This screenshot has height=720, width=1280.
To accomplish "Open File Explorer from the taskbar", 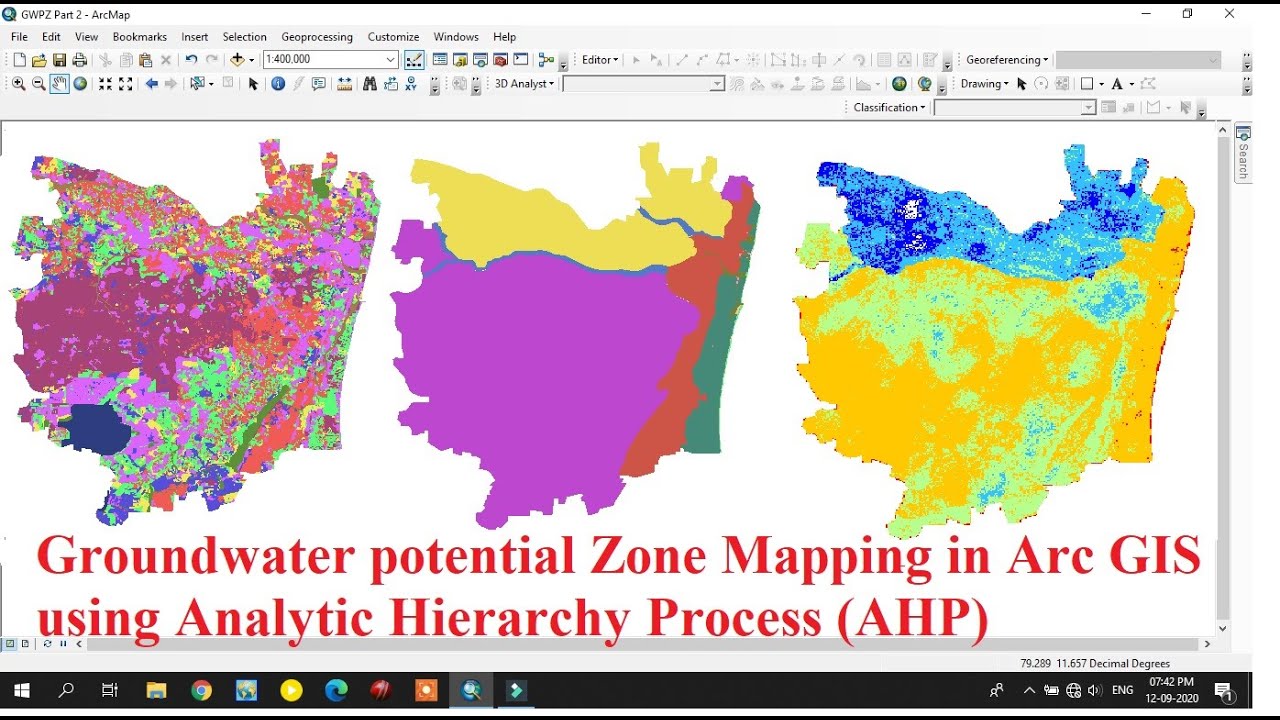I will pos(156,690).
